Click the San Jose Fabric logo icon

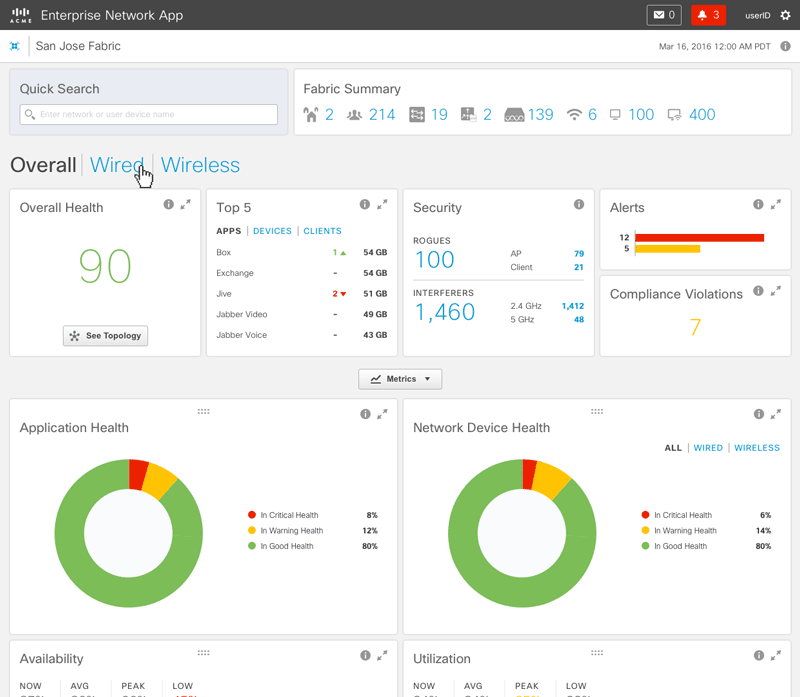tap(15, 46)
